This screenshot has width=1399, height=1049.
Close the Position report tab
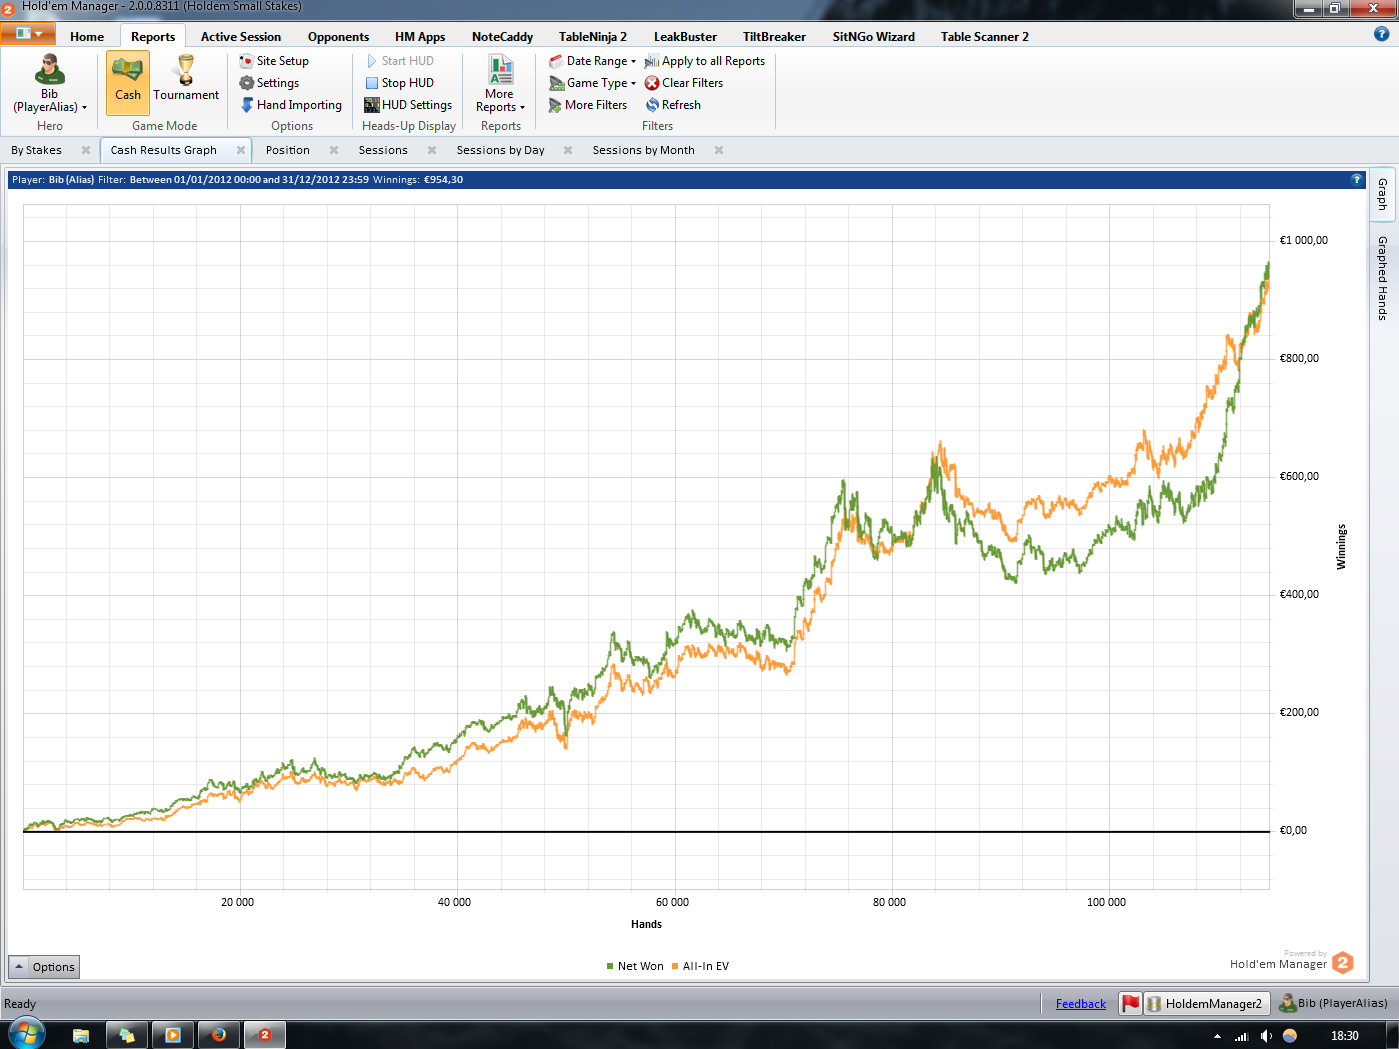tap(334, 150)
